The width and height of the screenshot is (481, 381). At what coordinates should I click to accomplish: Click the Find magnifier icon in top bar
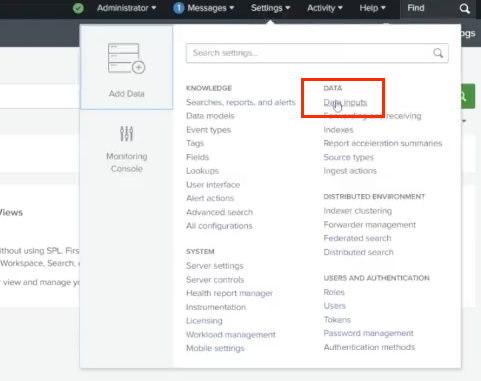464,8
